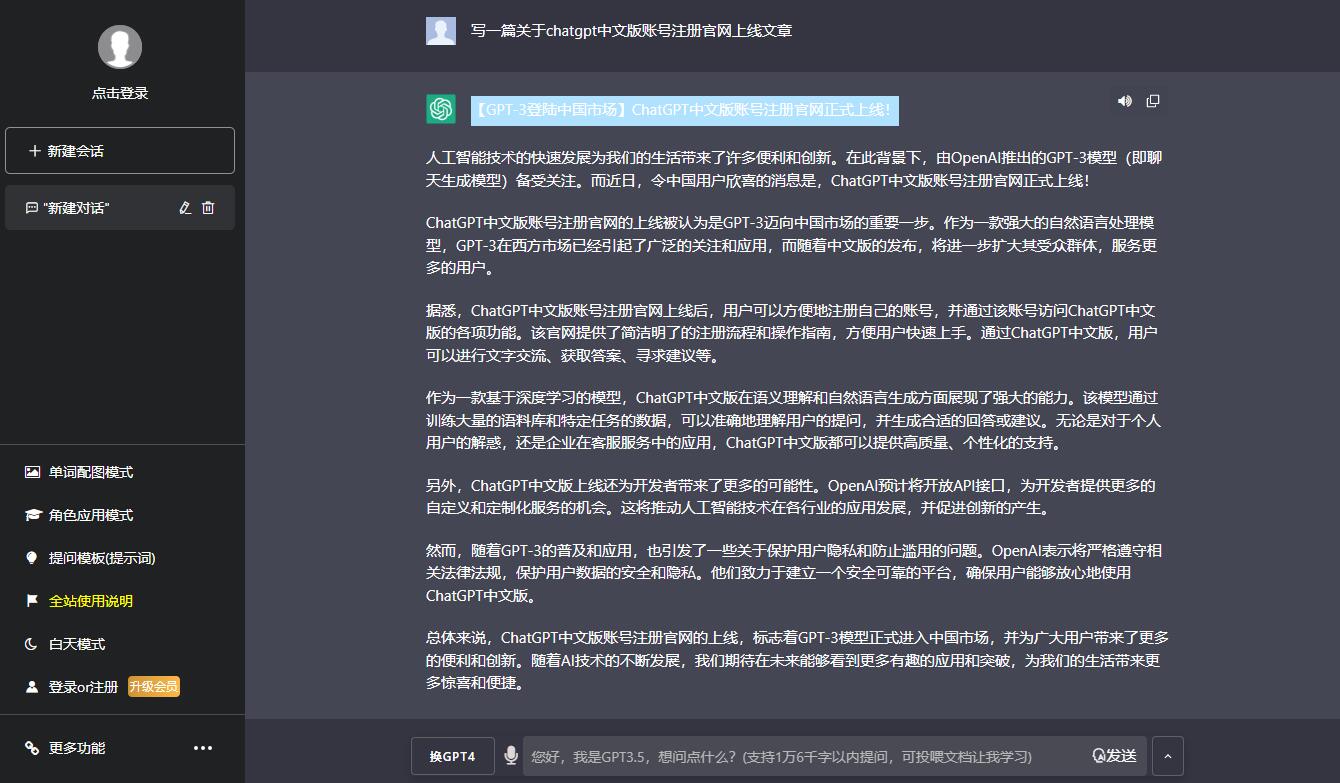Edit the 新建对话 conversation name

click(x=184, y=208)
